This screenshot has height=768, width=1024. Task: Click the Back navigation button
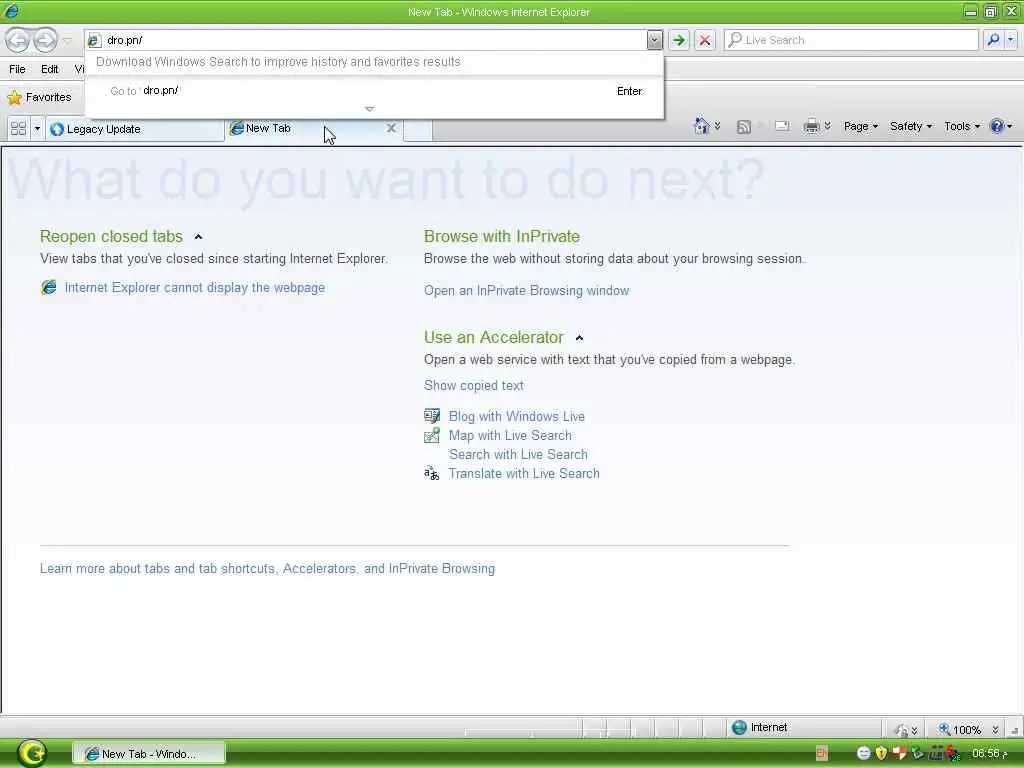(18, 40)
